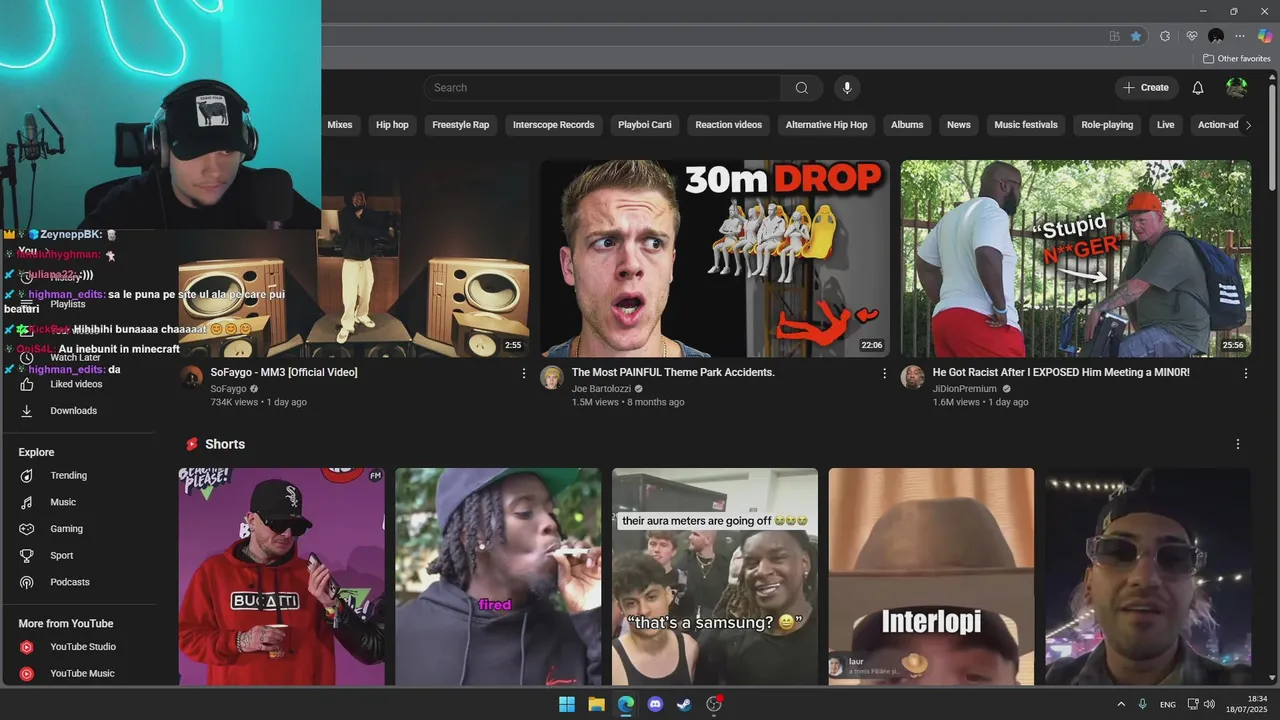
Task: Open Discord from the taskbar
Action: point(655,704)
